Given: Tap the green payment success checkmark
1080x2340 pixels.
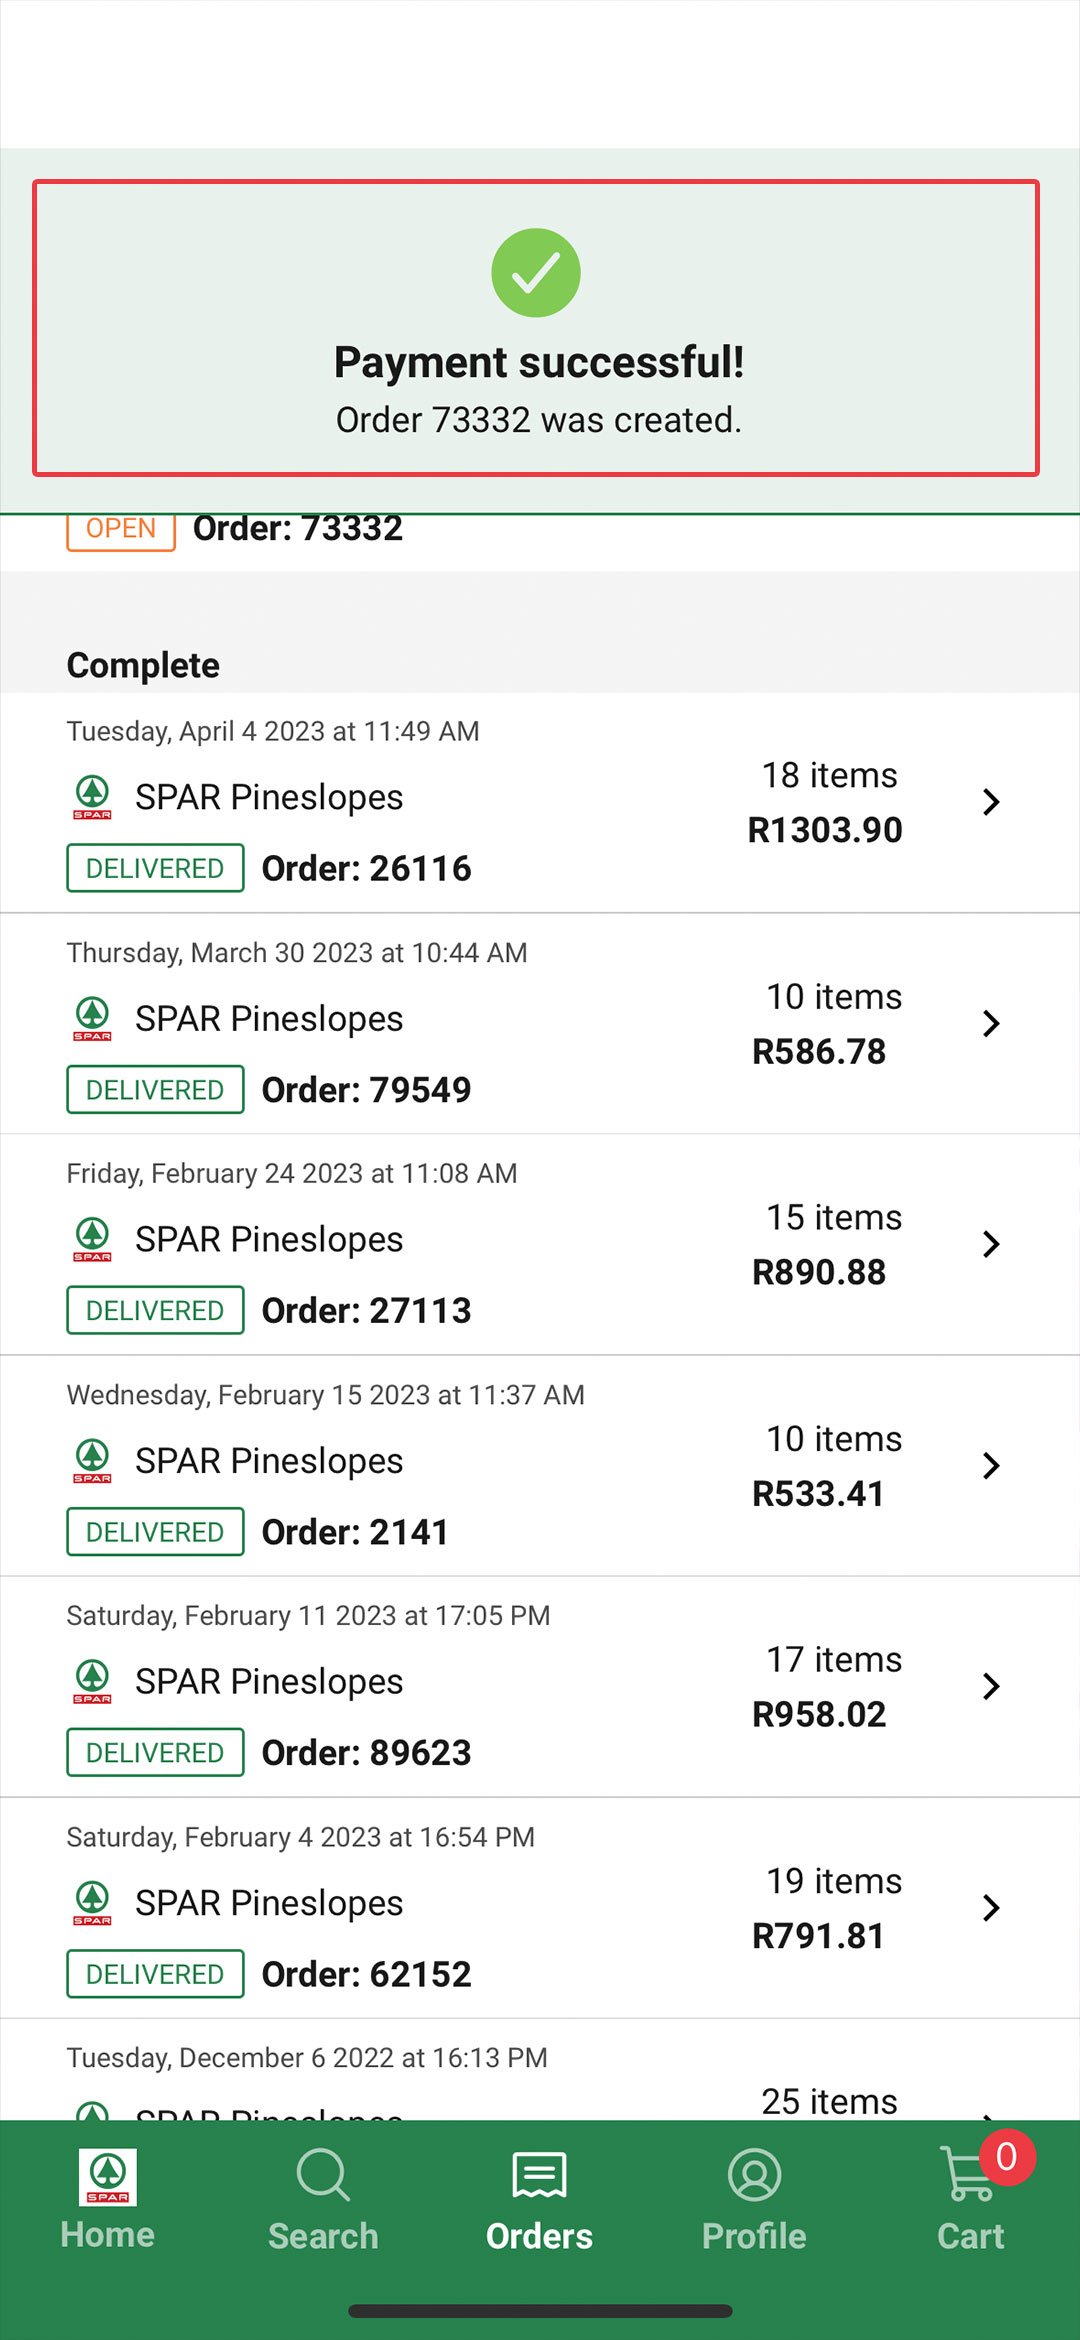Looking at the screenshot, I should point(536,273).
